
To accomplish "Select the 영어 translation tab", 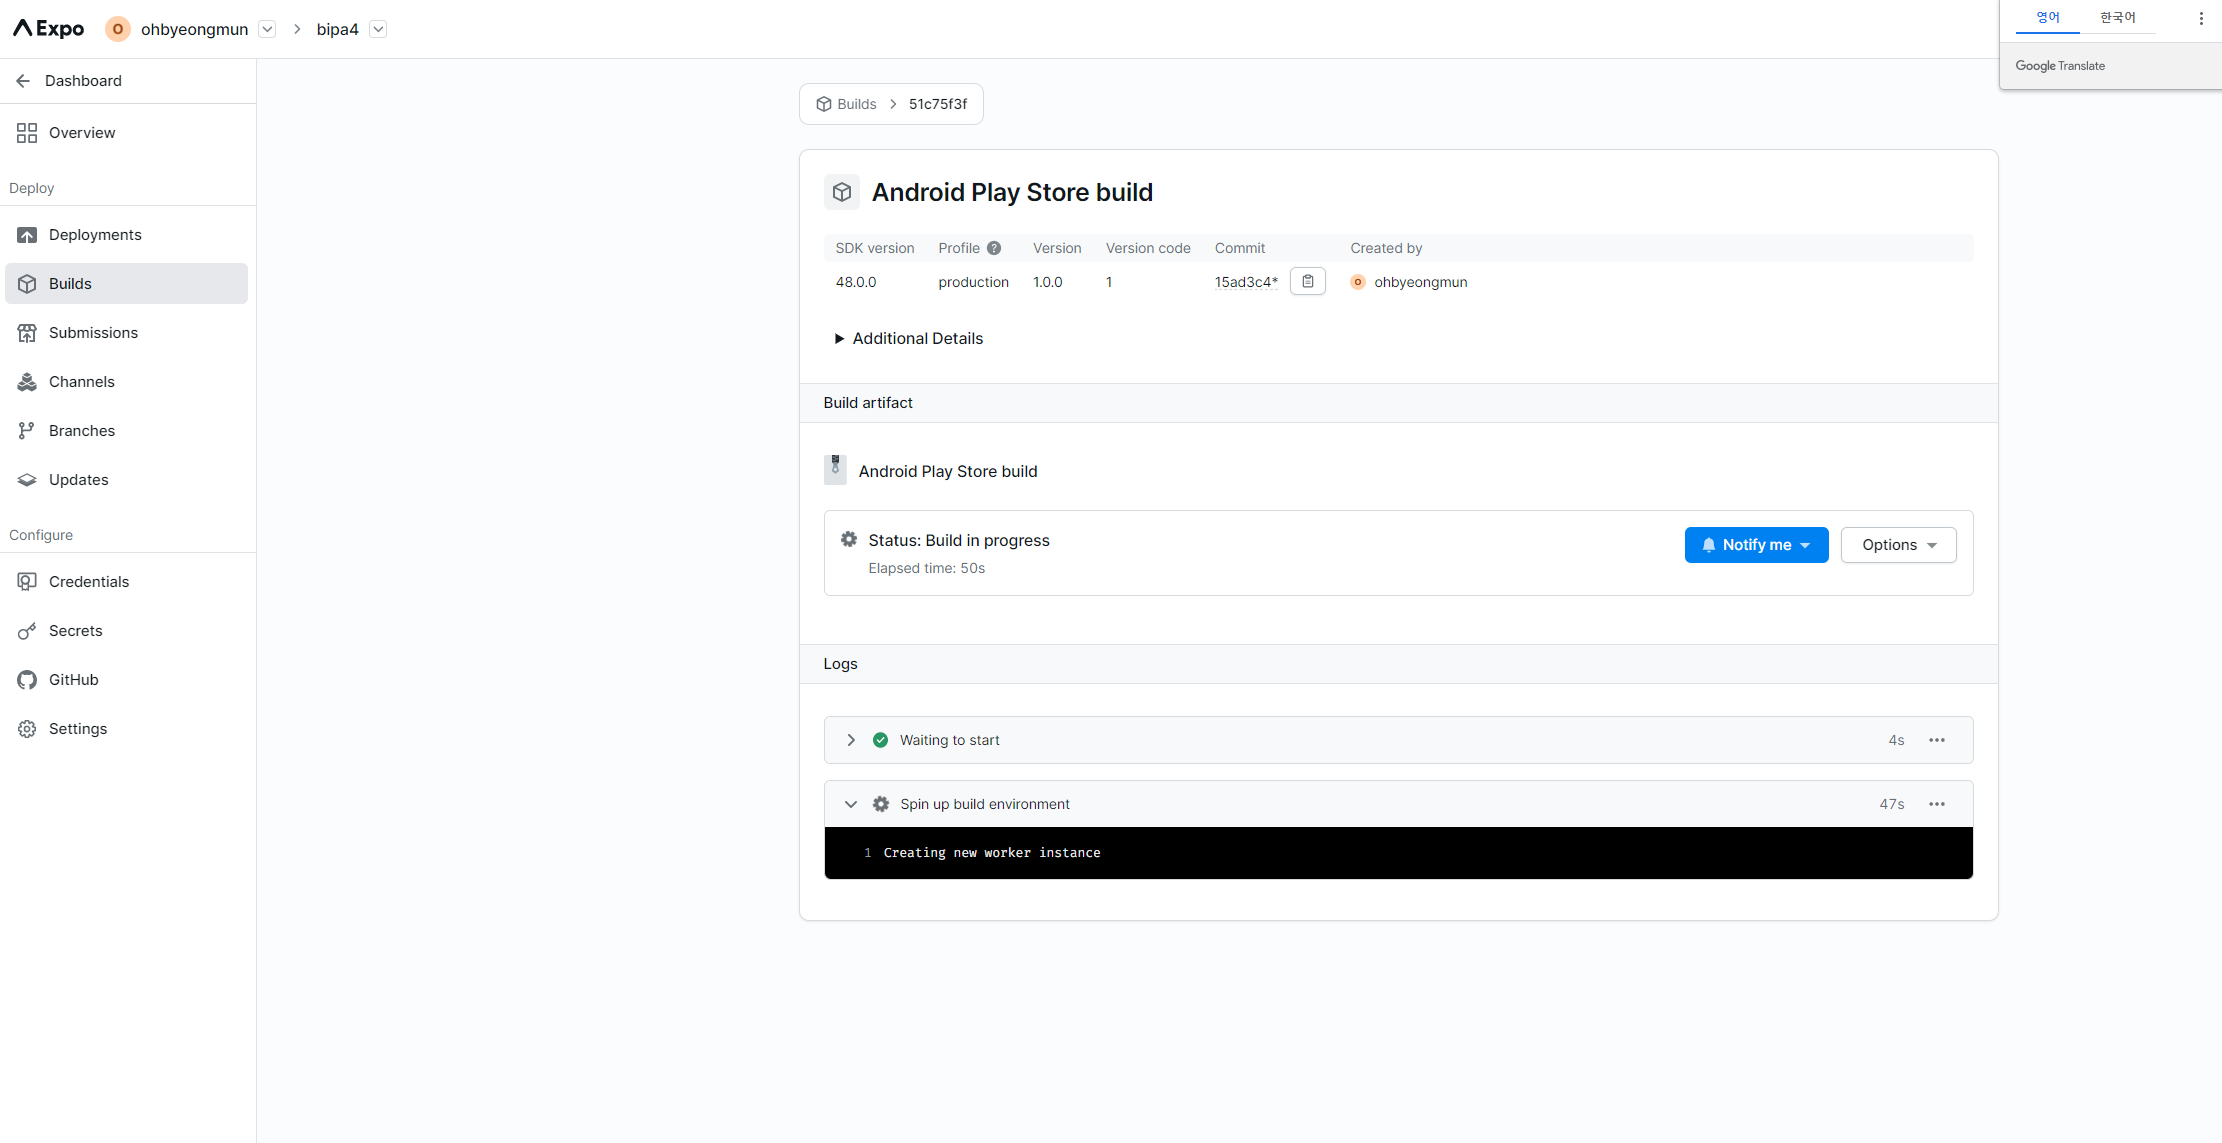I will [2047, 18].
